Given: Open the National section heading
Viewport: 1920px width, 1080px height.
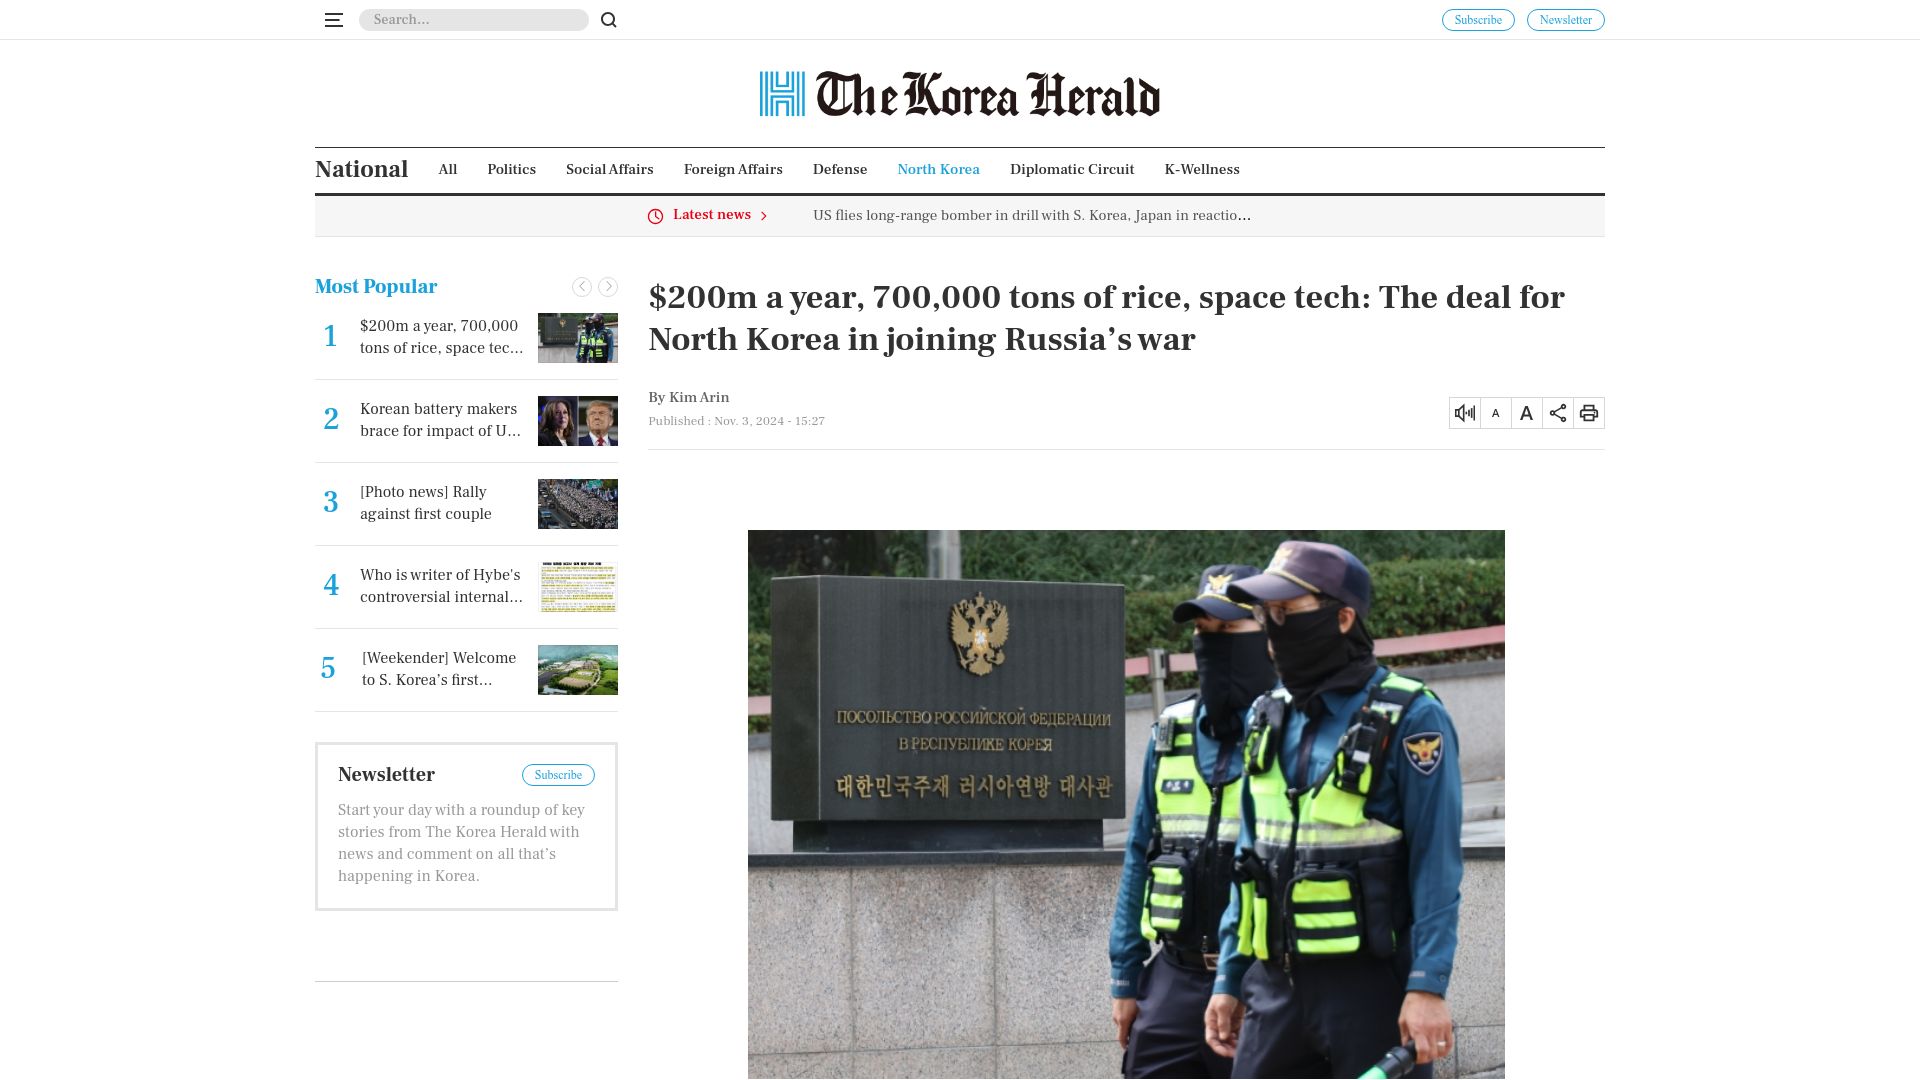Looking at the screenshot, I should pos(361,169).
